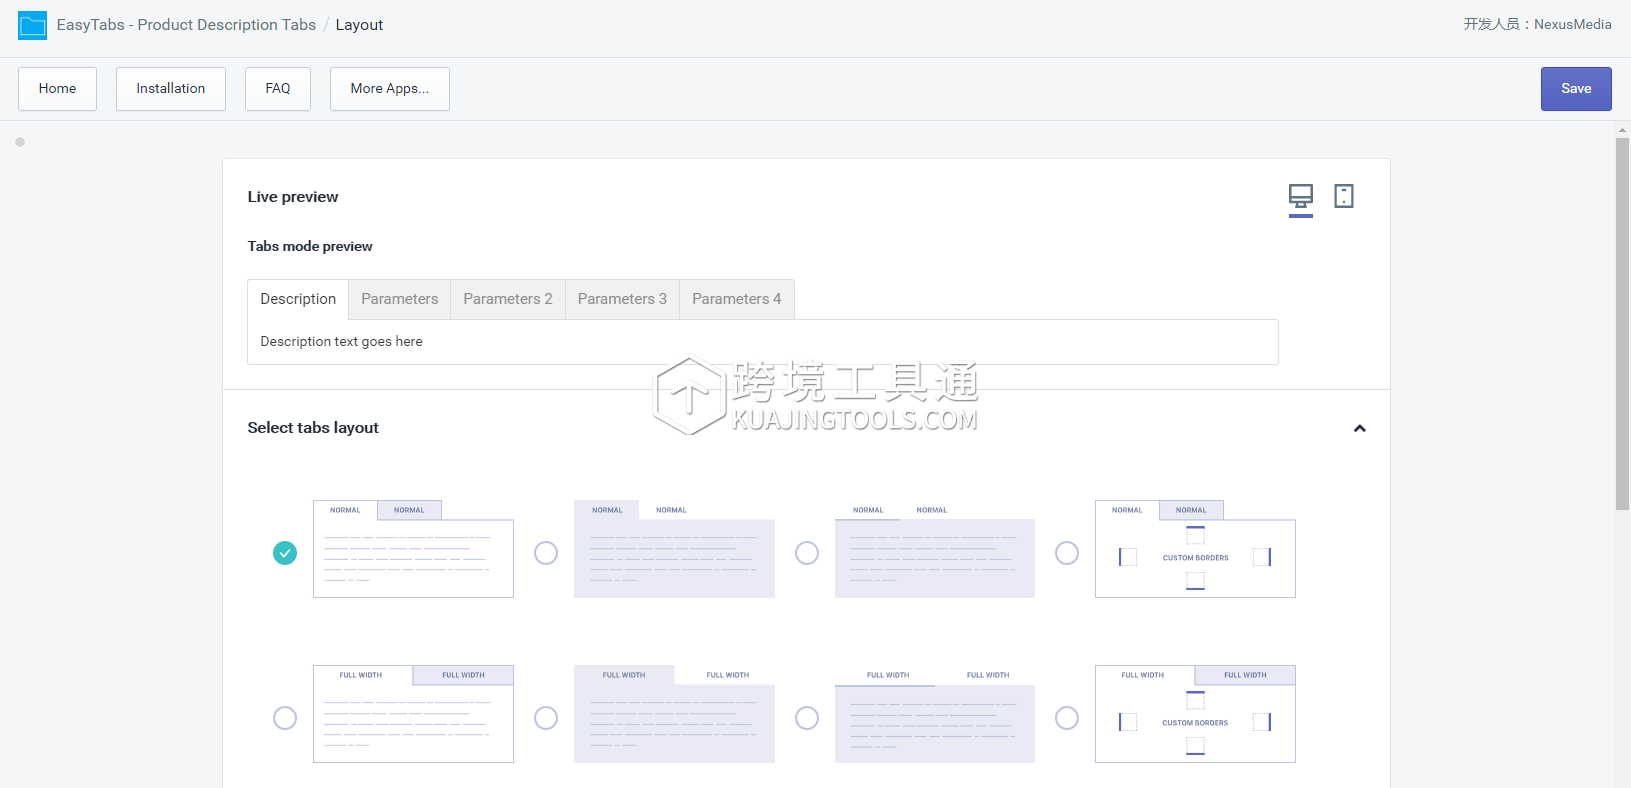This screenshot has width=1631, height=788.
Task: Click the full width white bordered layout thumbnail
Action: coord(413,714)
